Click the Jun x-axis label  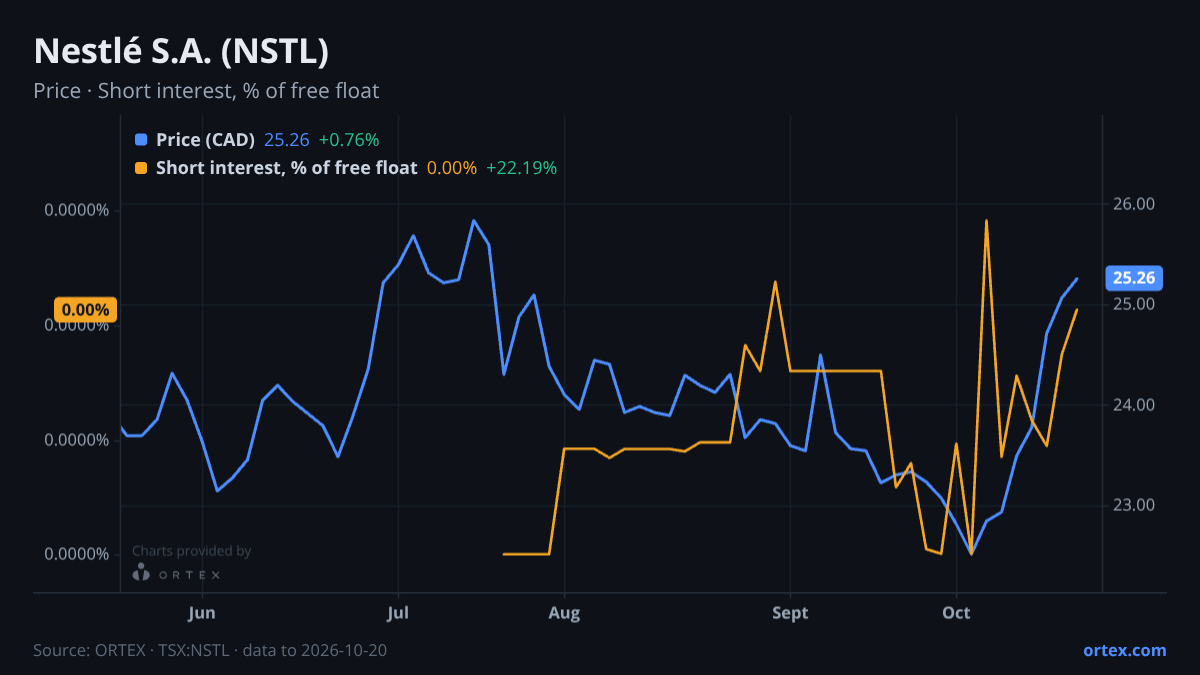click(x=202, y=612)
